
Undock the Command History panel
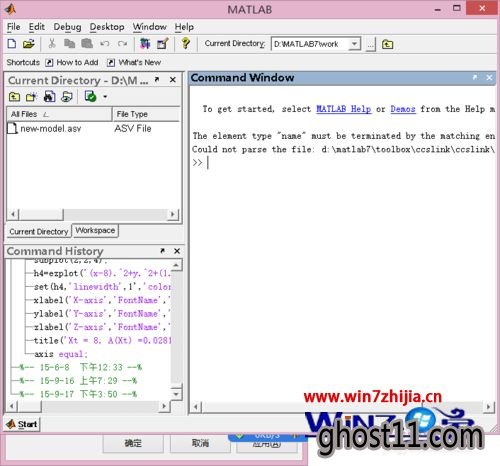coord(162,251)
